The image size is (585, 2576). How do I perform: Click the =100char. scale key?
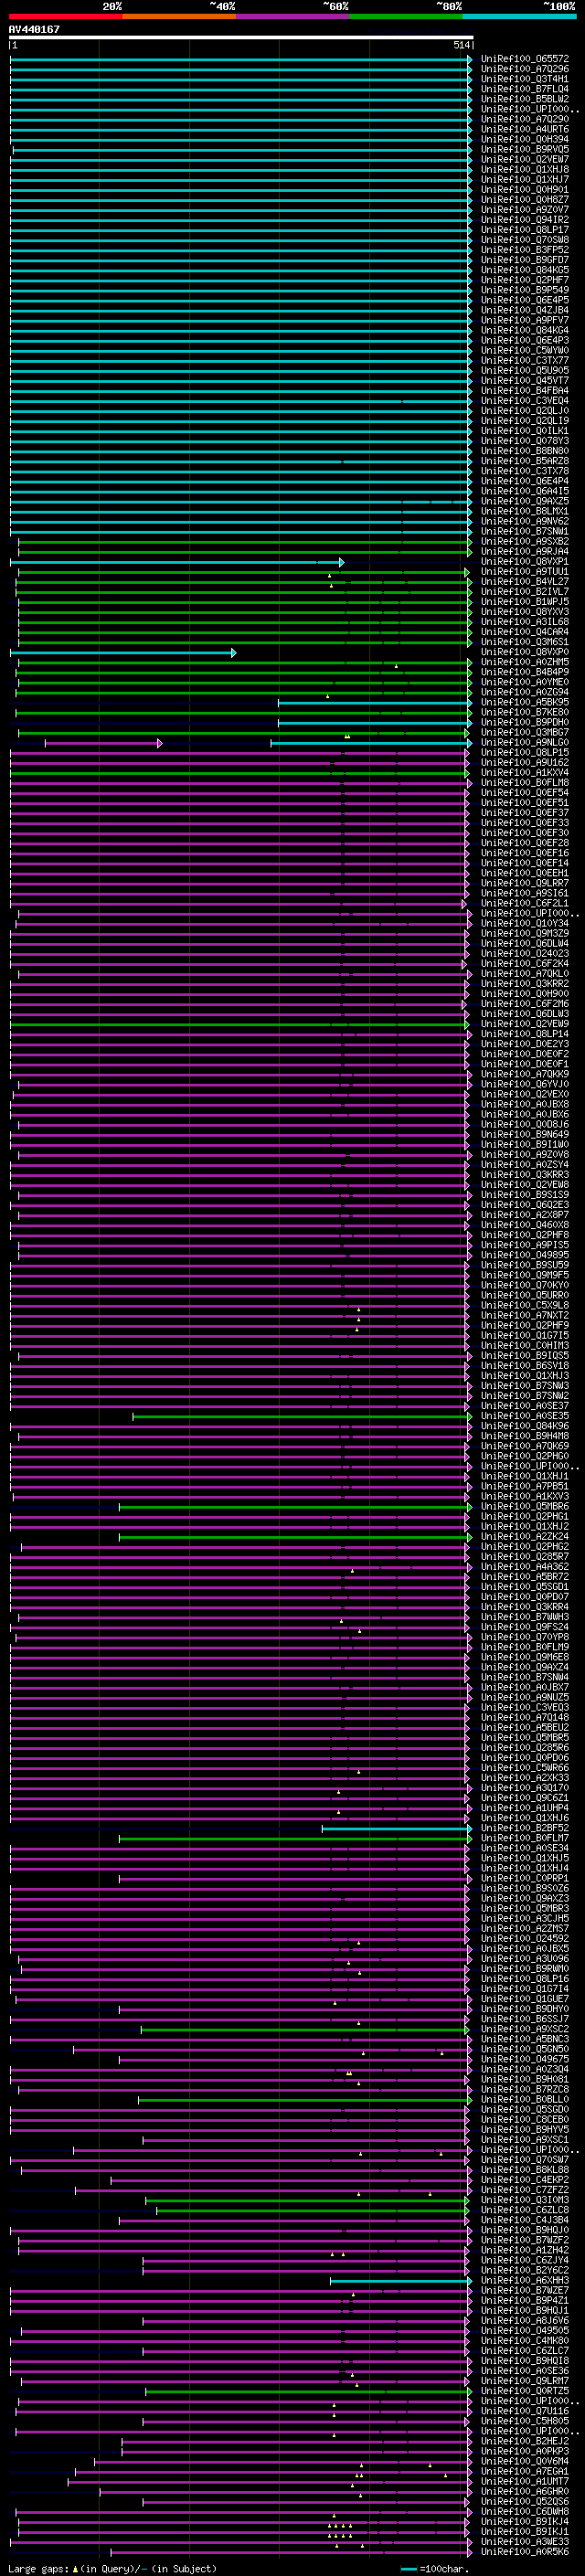433,2569
